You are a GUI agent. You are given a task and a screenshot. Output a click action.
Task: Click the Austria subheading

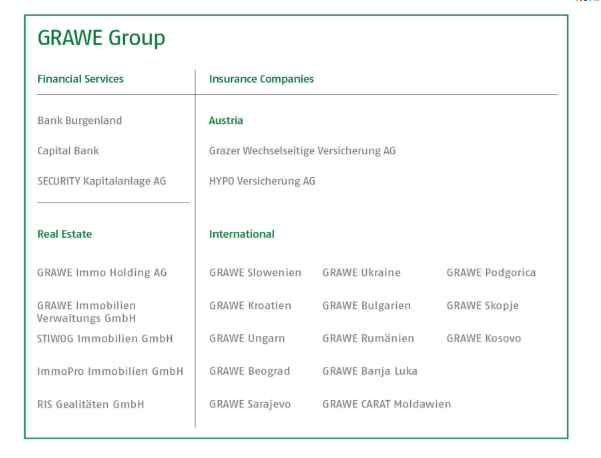226,120
